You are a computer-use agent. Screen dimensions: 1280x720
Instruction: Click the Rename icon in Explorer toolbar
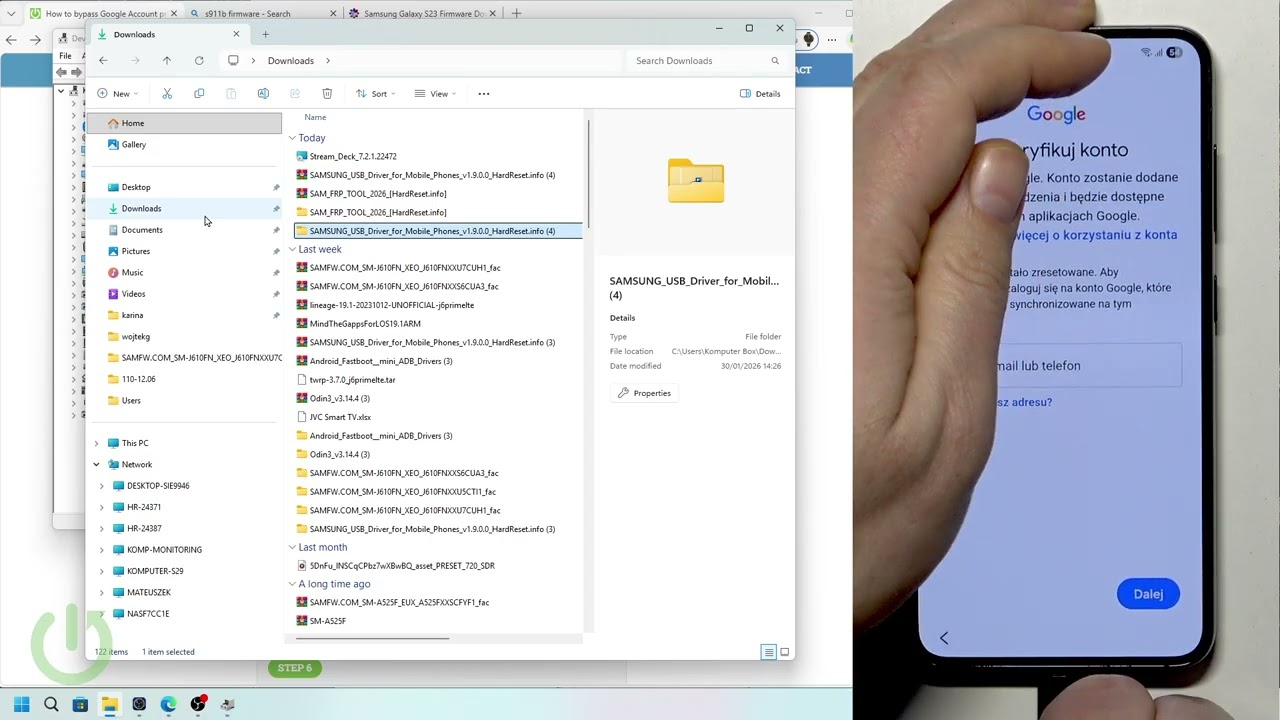(x=263, y=94)
